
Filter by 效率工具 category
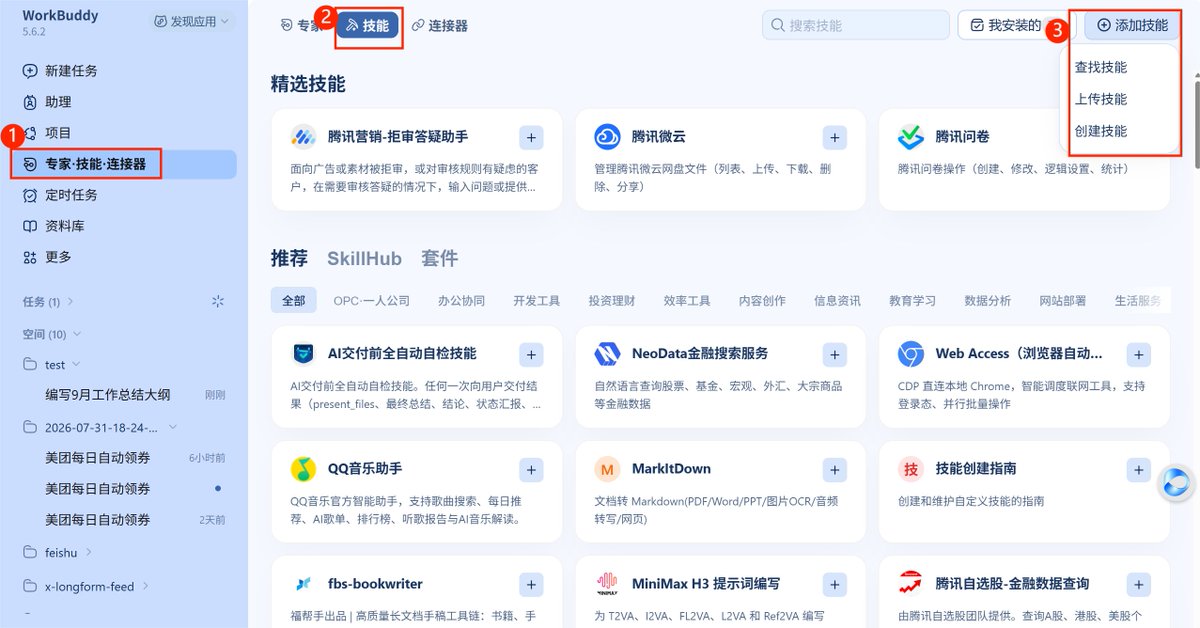(x=687, y=300)
